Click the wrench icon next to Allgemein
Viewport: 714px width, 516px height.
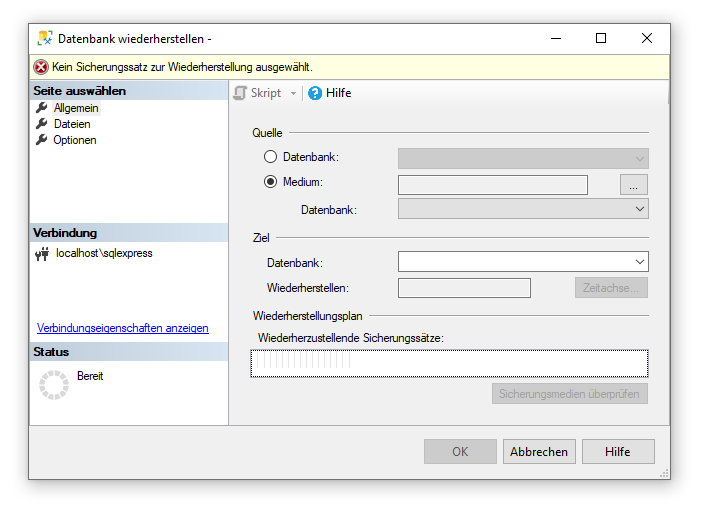pyautogui.click(x=42, y=108)
